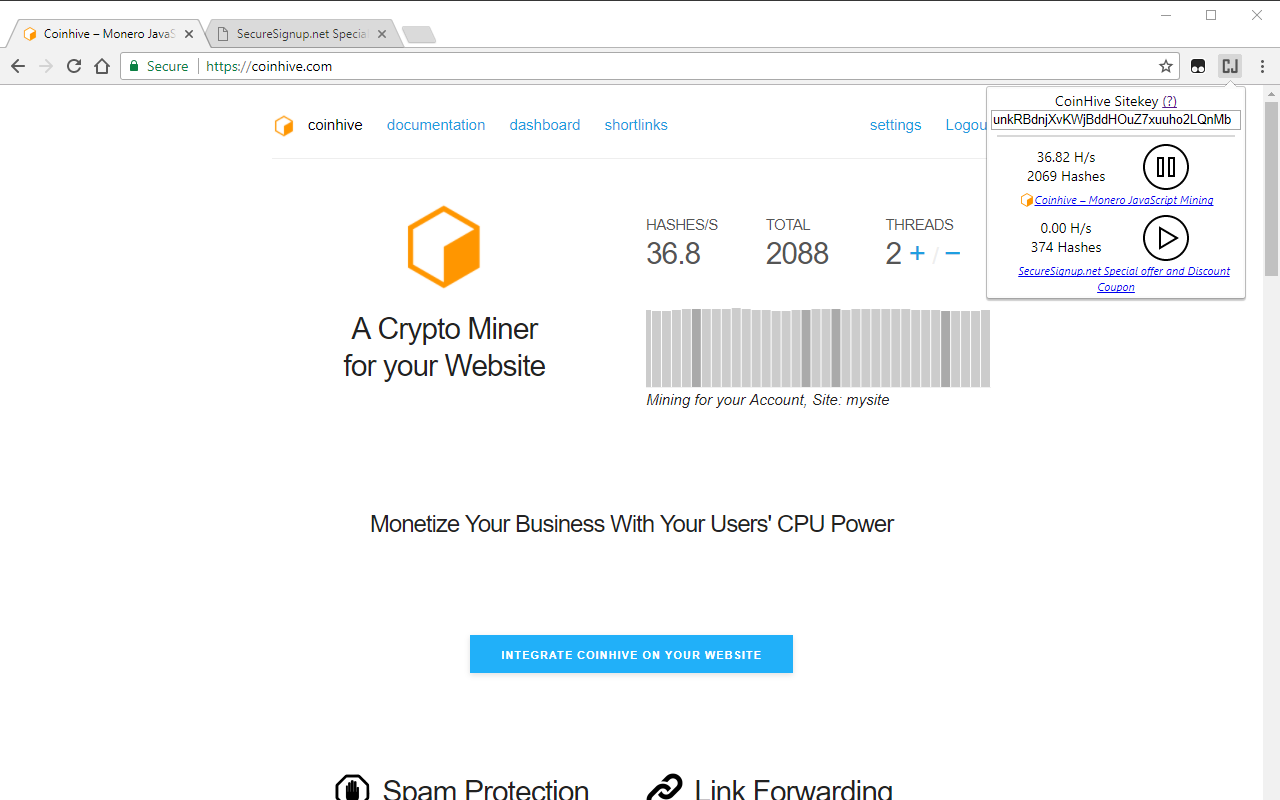Go forward with the forward arrow

(46, 66)
